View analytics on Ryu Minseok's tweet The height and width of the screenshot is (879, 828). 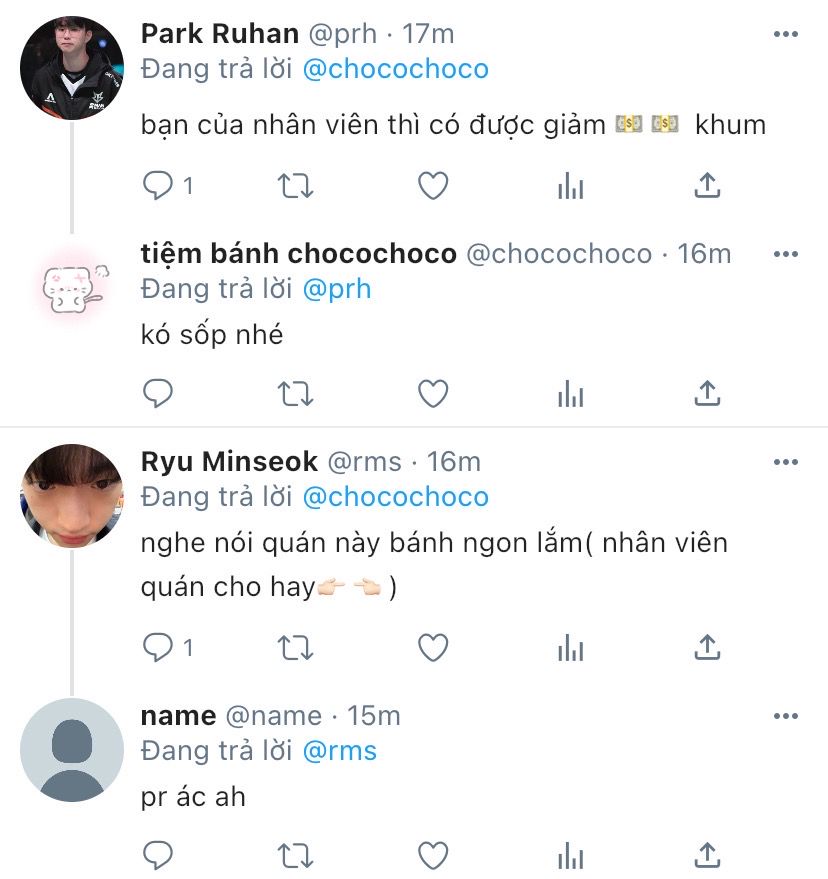click(x=570, y=648)
